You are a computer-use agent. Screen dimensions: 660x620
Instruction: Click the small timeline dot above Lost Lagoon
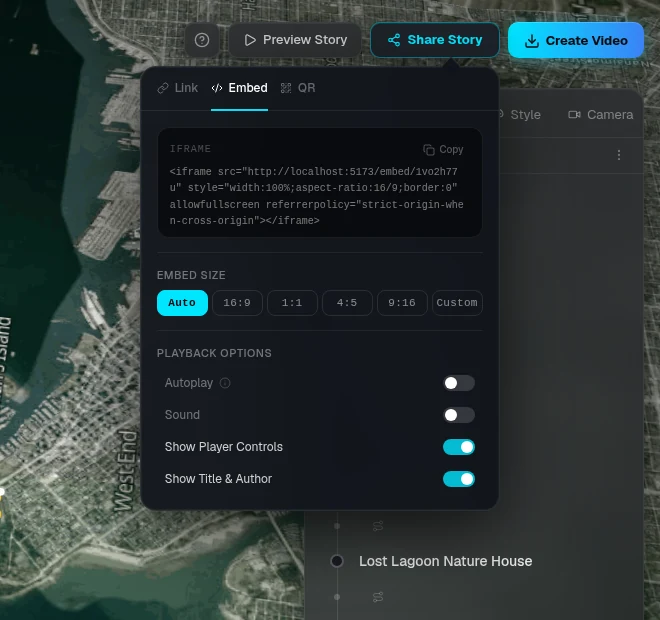coord(337,526)
